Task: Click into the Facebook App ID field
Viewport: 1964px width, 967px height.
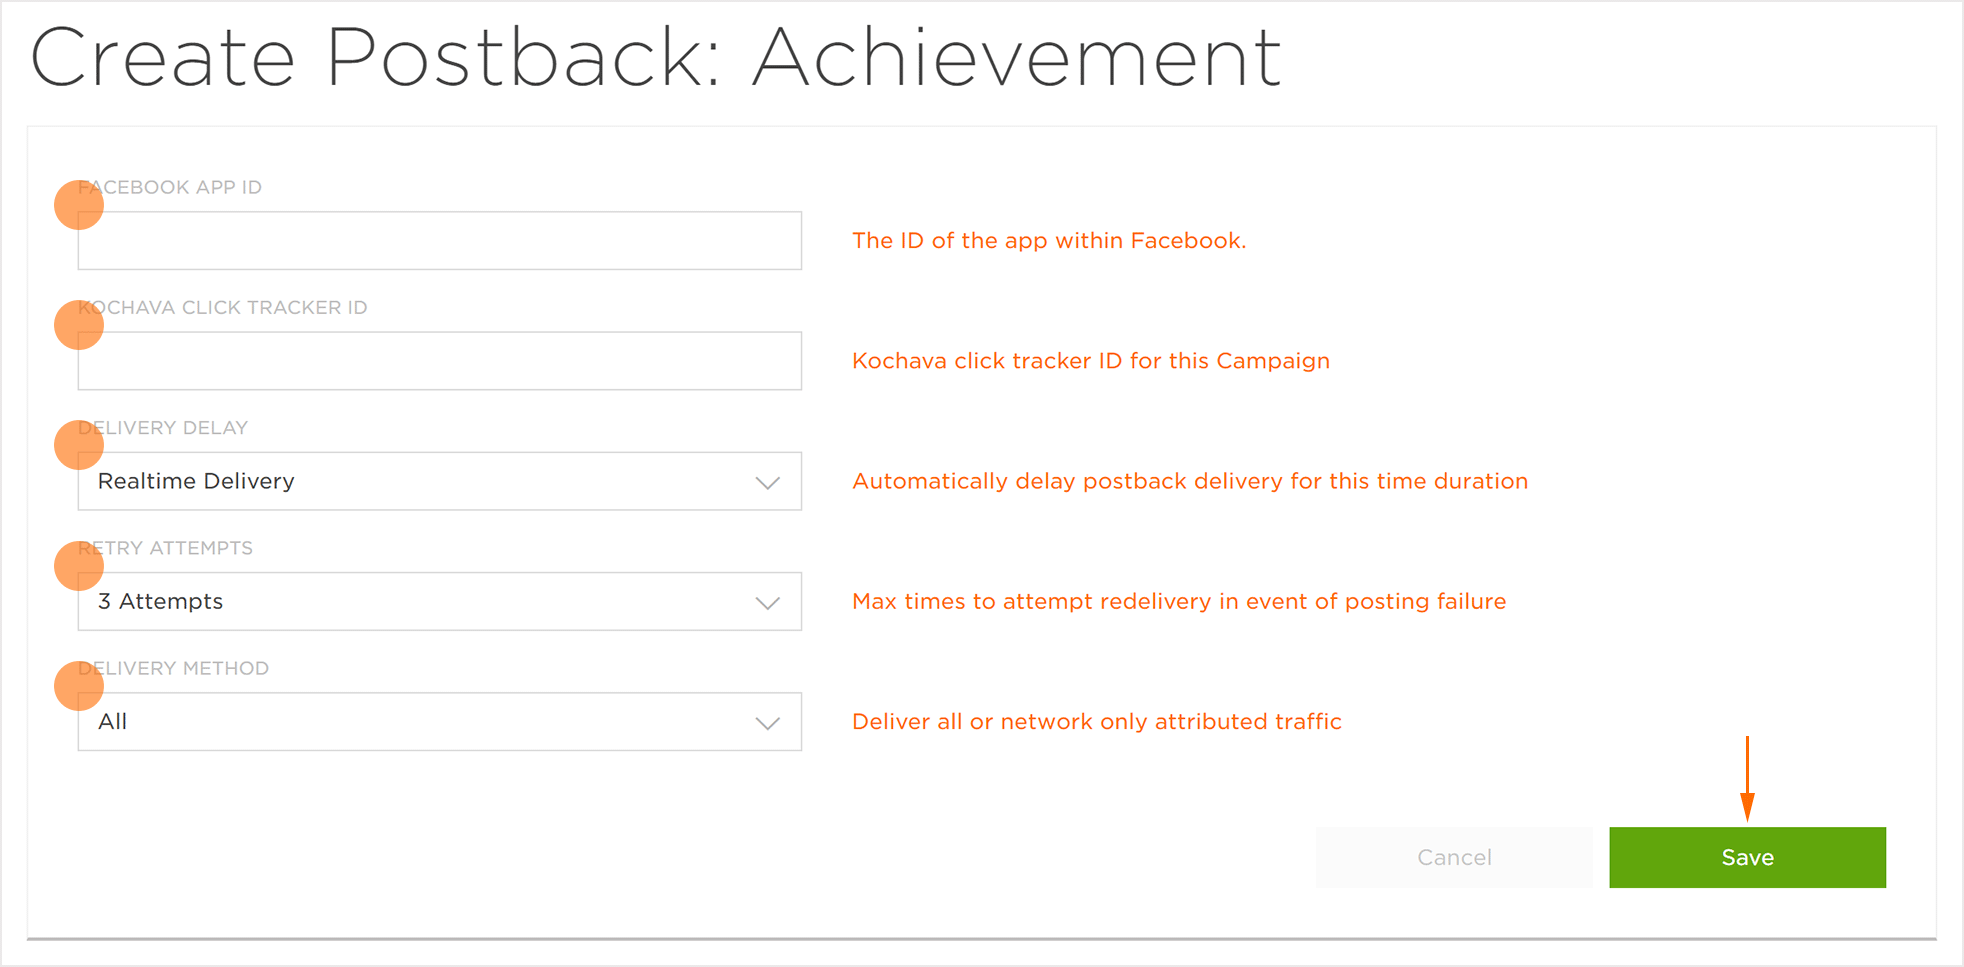Action: click(x=440, y=241)
